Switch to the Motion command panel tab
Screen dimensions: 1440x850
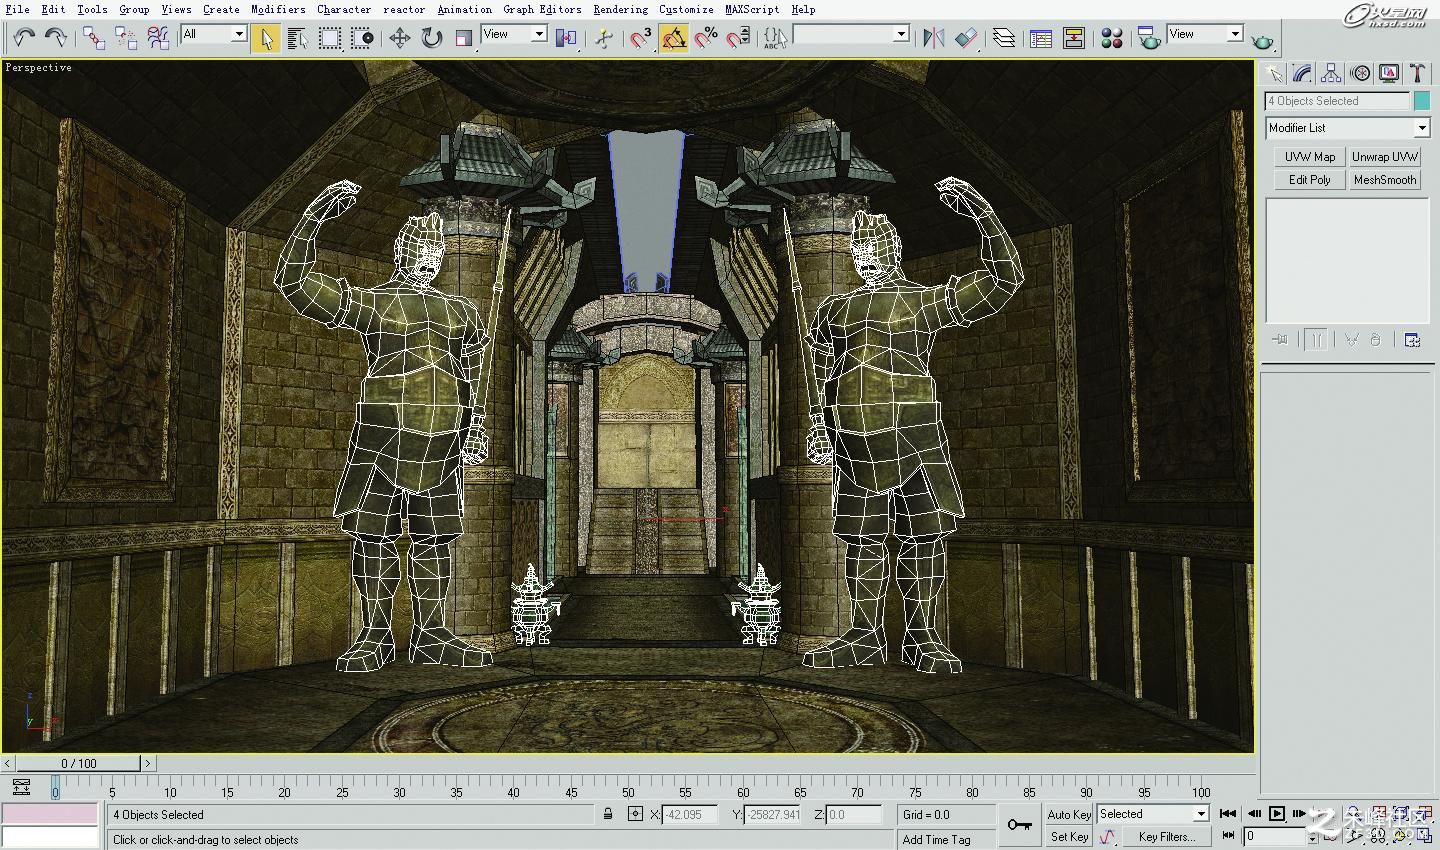pos(1360,73)
